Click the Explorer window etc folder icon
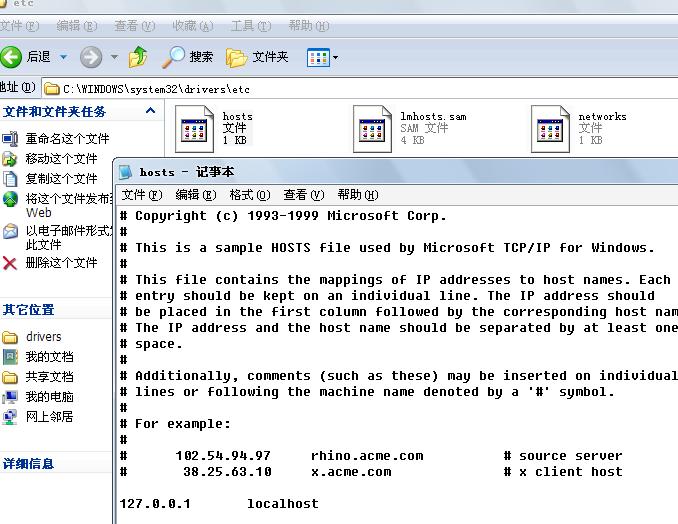678x524 pixels. [3, 3]
